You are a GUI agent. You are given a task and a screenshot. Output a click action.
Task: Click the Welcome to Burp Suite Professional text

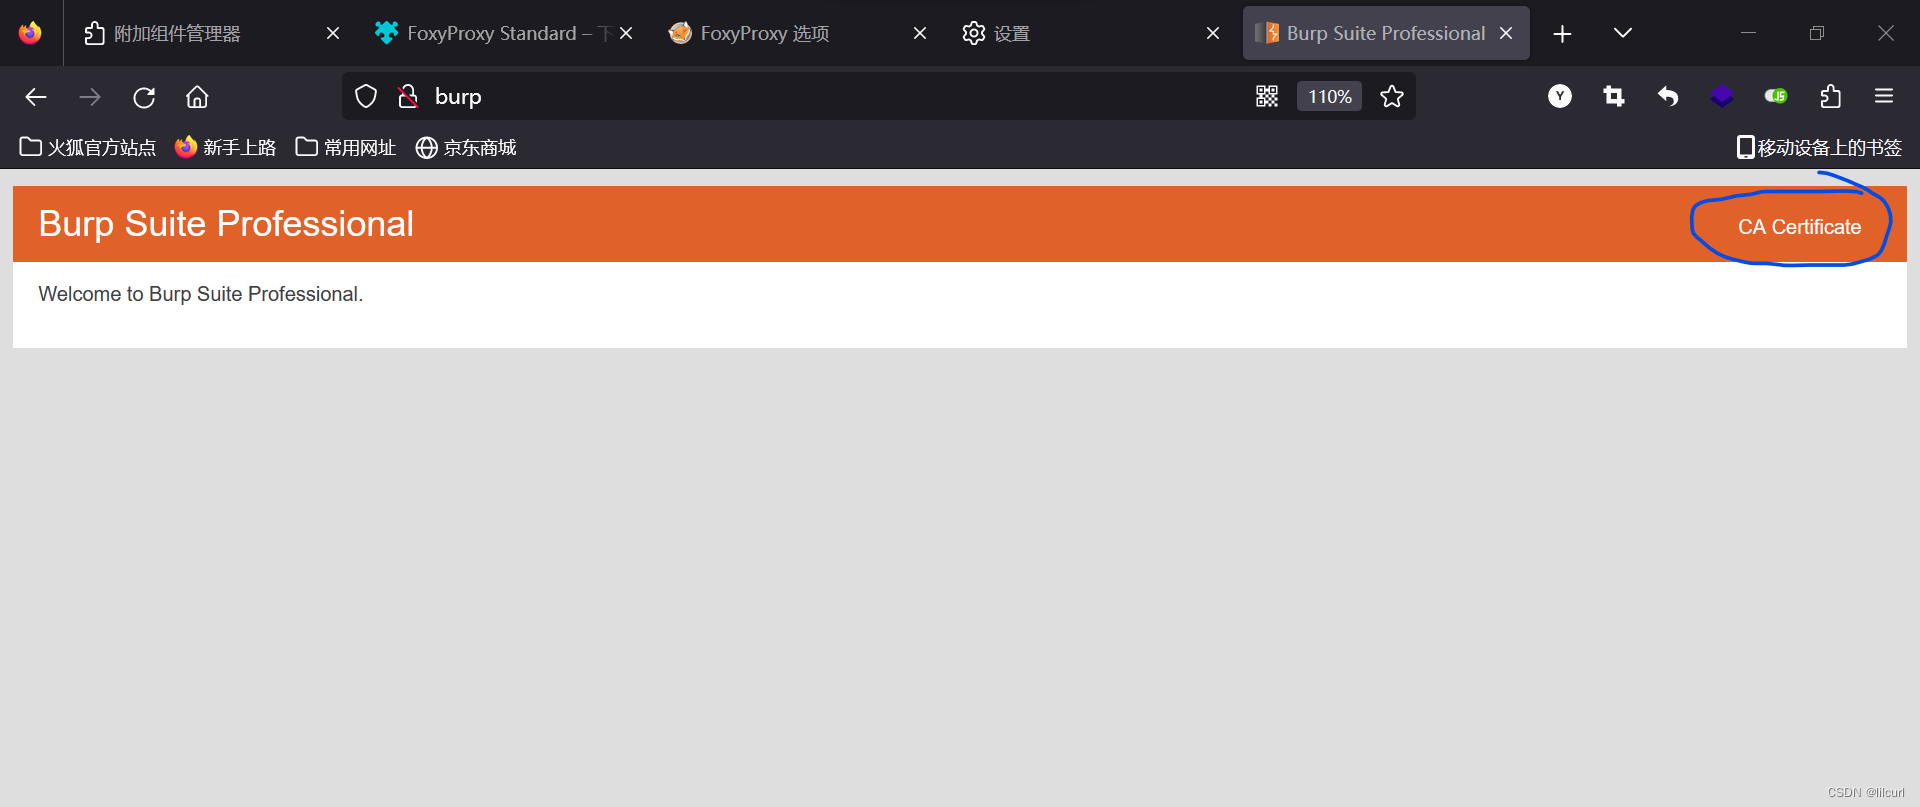point(200,294)
